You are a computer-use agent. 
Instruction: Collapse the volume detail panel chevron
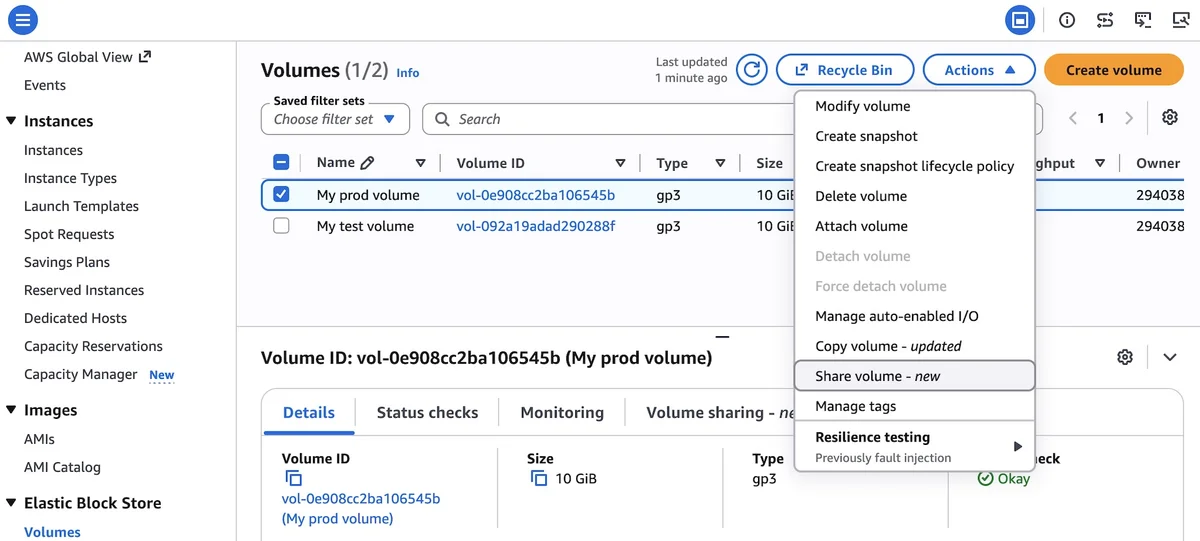1170,357
